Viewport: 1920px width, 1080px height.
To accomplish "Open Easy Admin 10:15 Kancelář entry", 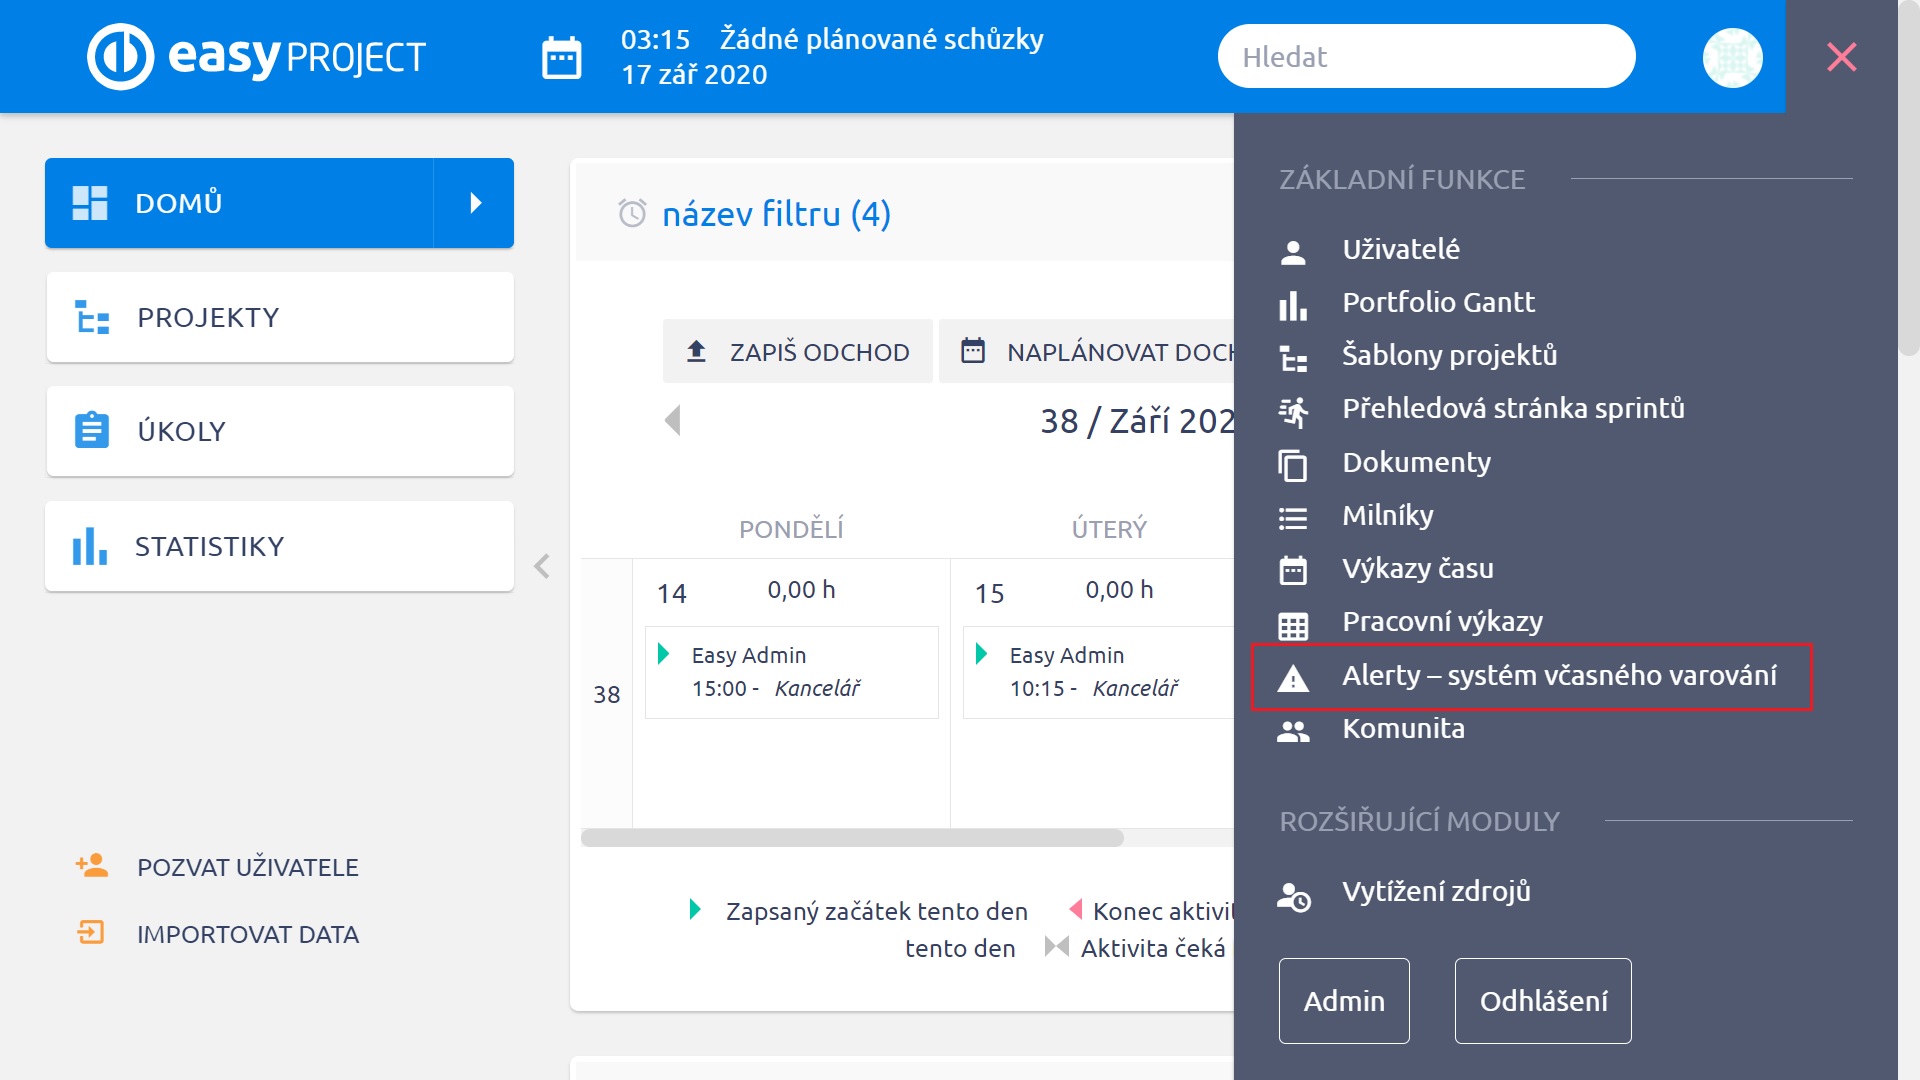I will (x=1098, y=672).
